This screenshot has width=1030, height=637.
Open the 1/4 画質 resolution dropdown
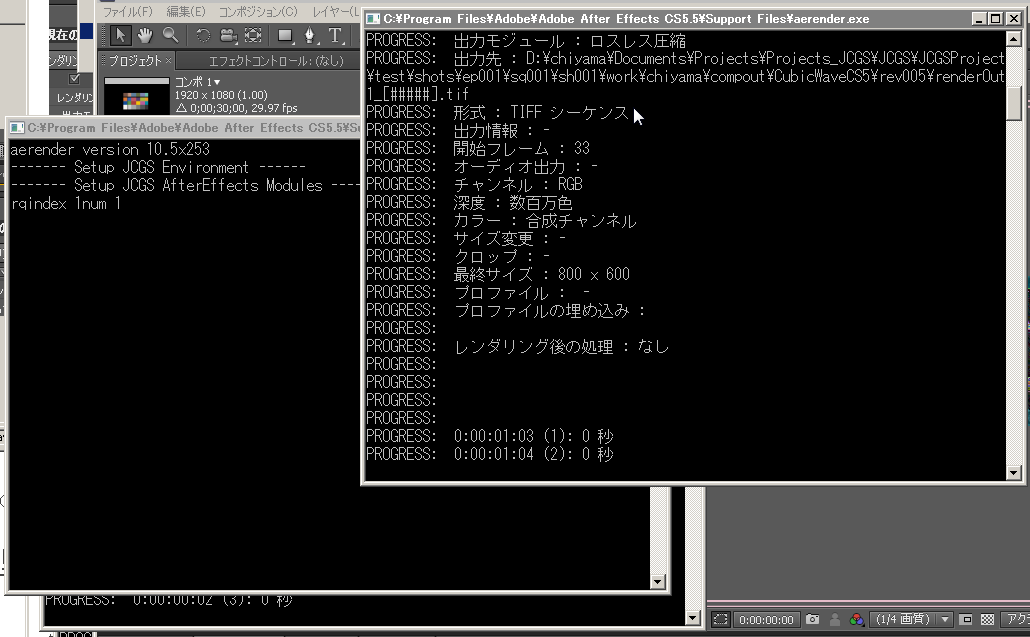[912, 619]
